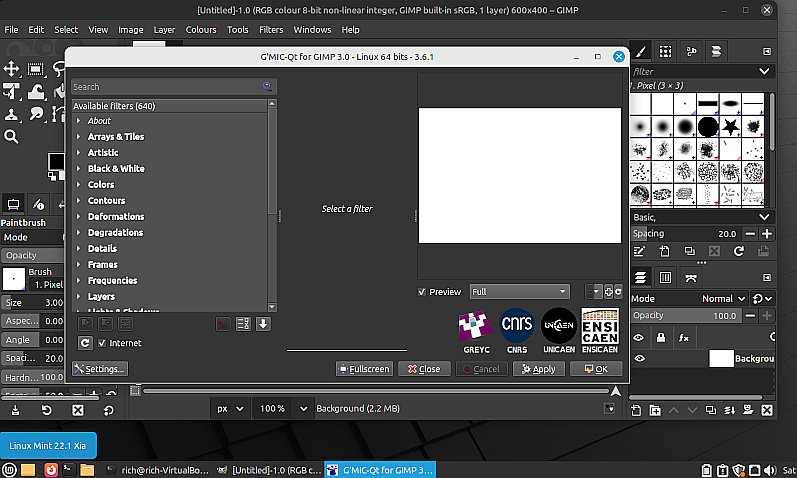The height and width of the screenshot is (478, 797).
Task: Expand the Contours filter category
Action: [x=78, y=200]
